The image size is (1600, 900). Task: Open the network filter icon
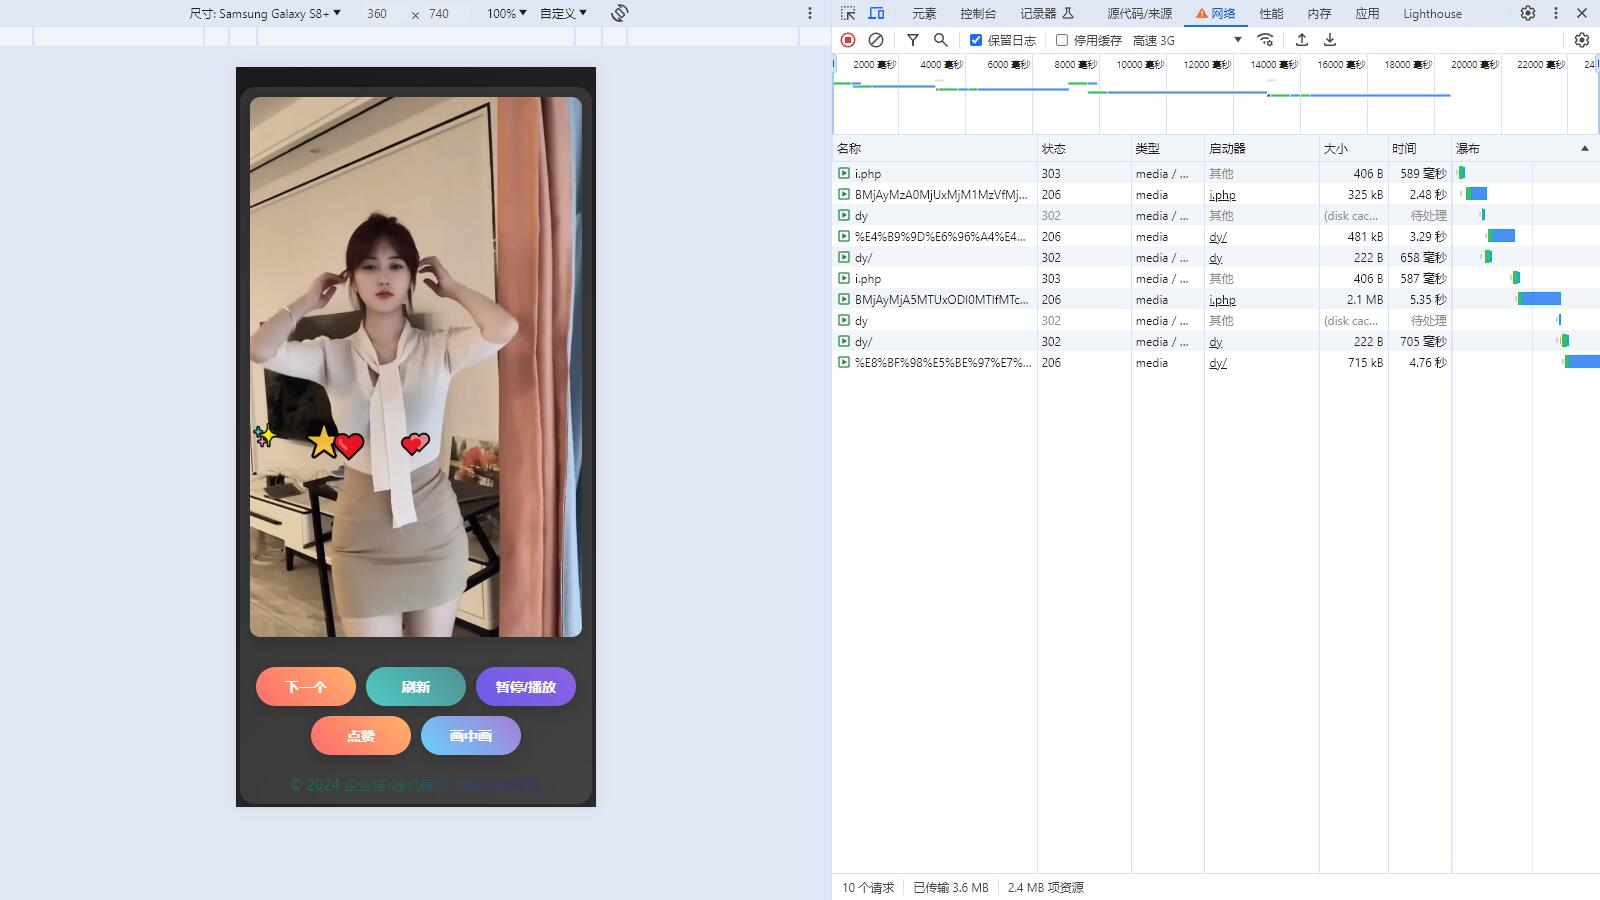pos(913,40)
